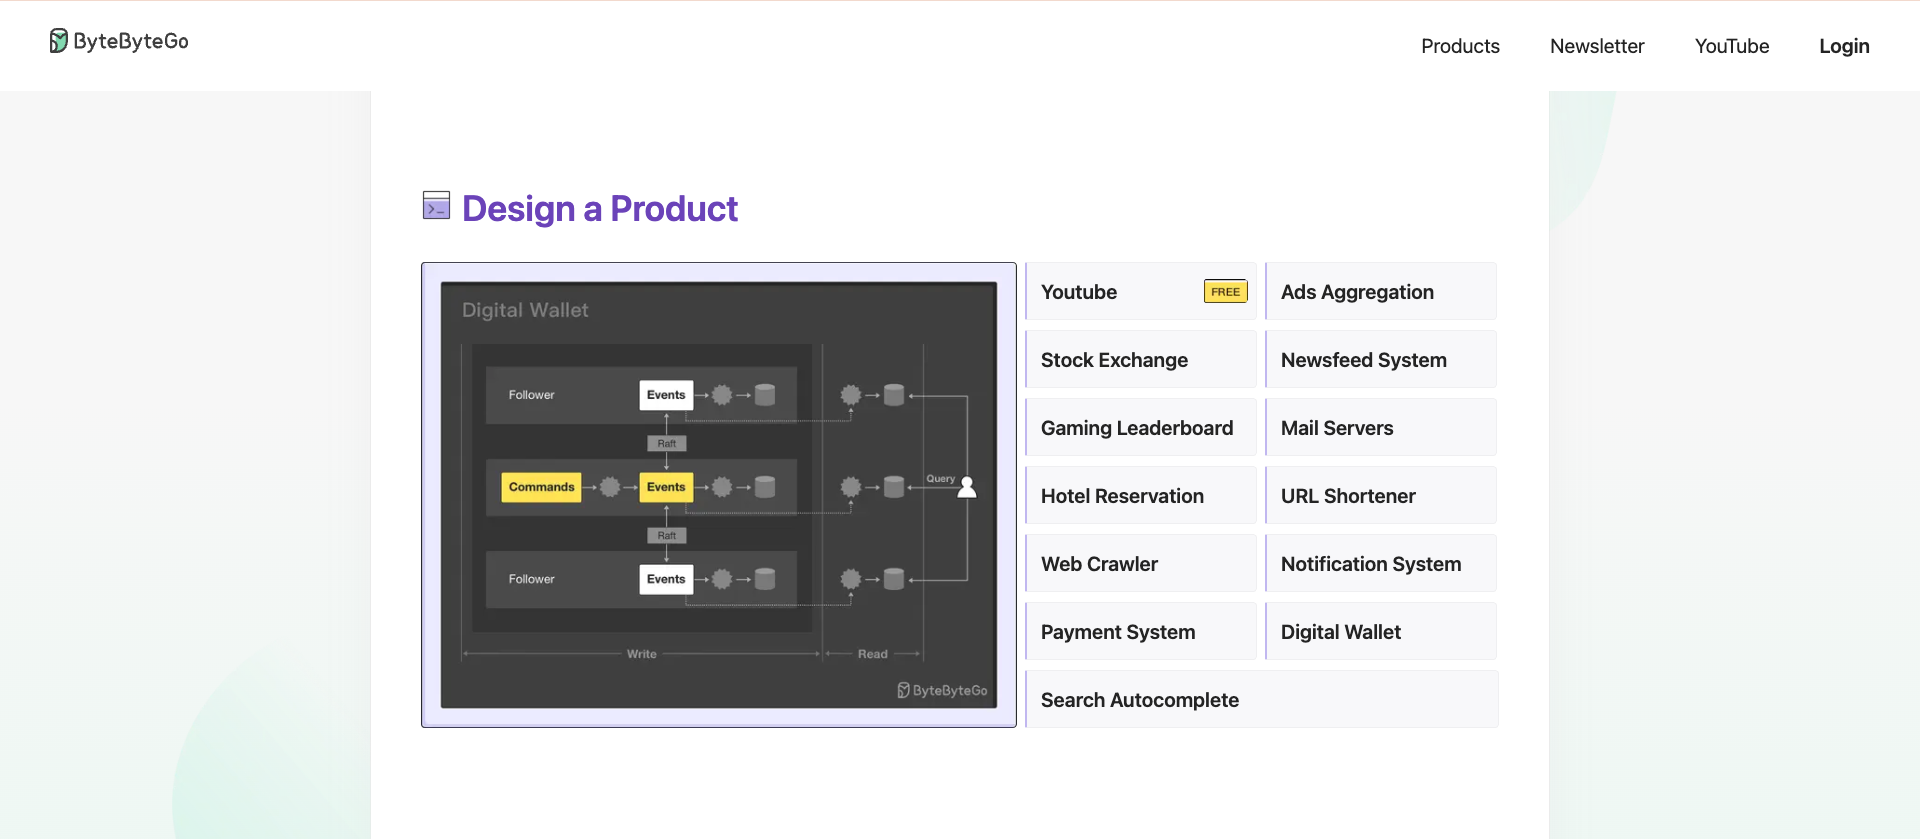Click the Design a Product heading
The width and height of the screenshot is (1920, 839).
(x=599, y=208)
